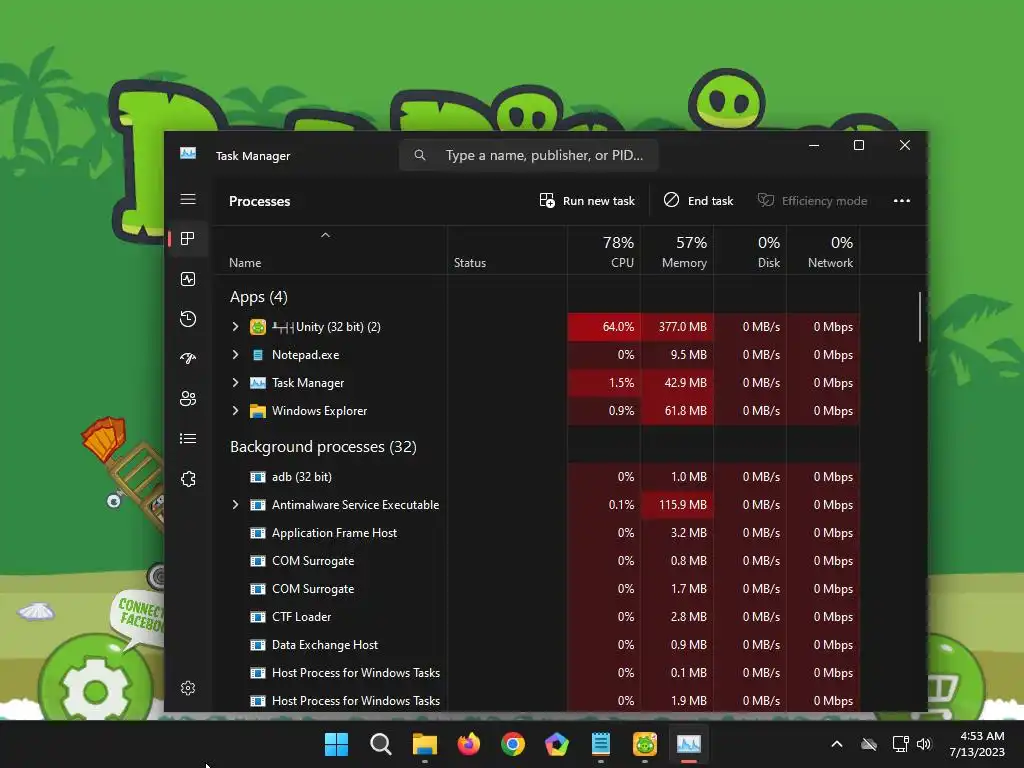Screen dimensions: 1024x768
Task: Click the colorful pentagon app taskbar icon
Action: (556, 744)
